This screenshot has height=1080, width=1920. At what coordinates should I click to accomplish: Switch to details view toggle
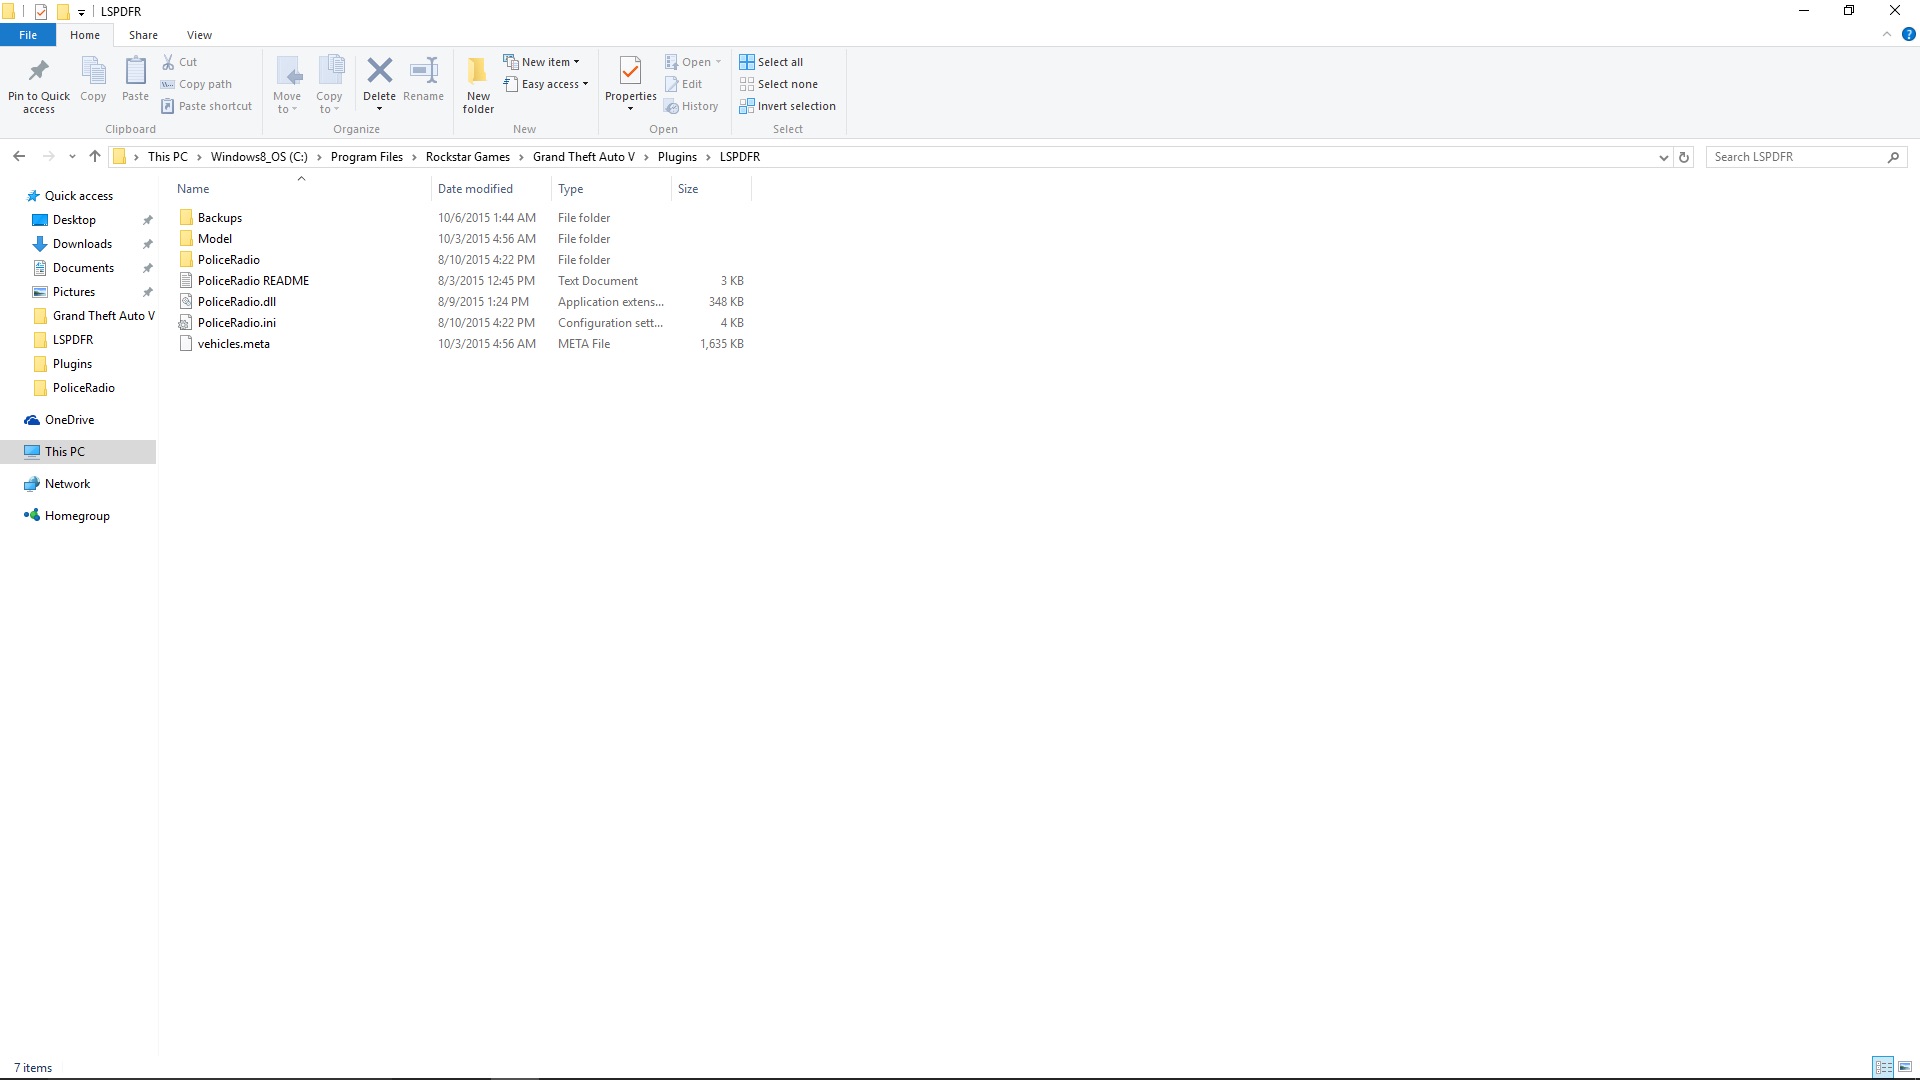coord(1883,1067)
